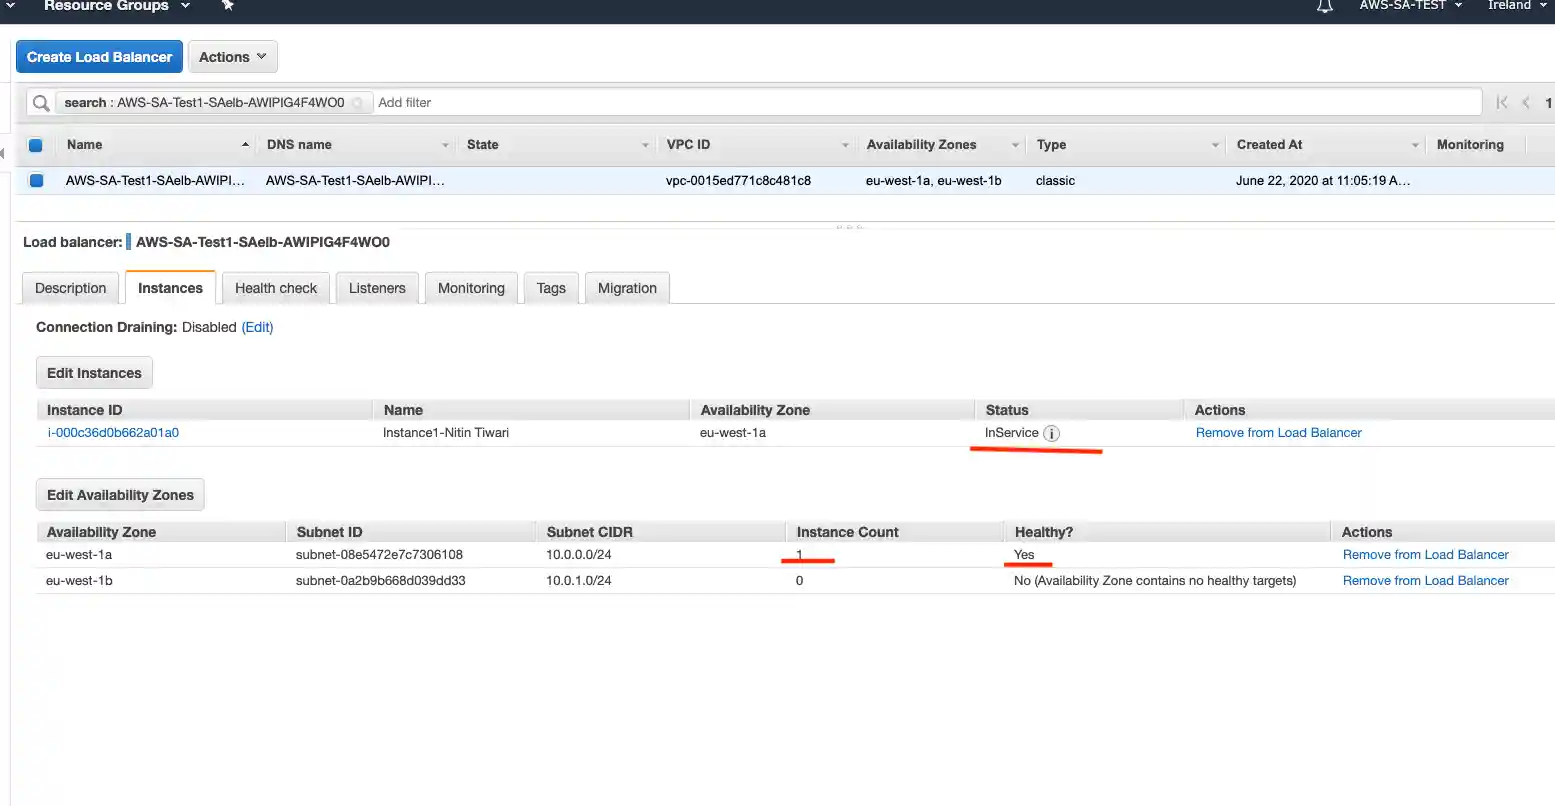Switch to the Health check tab

point(275,288)
